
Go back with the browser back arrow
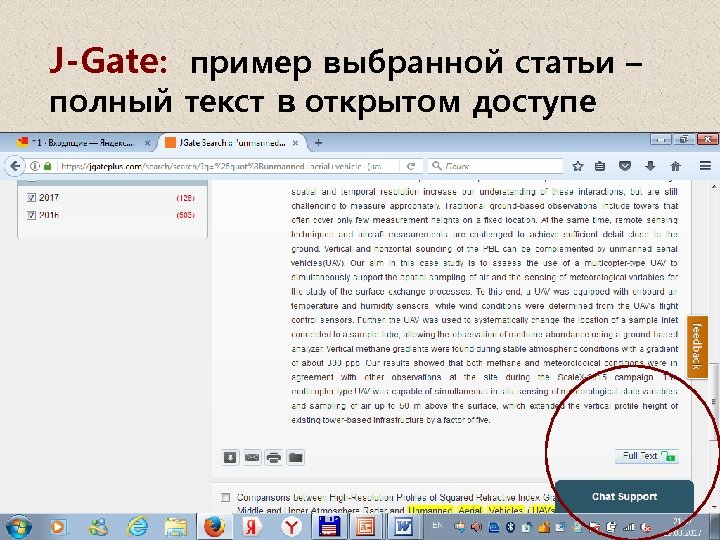[x=15, y=166]
